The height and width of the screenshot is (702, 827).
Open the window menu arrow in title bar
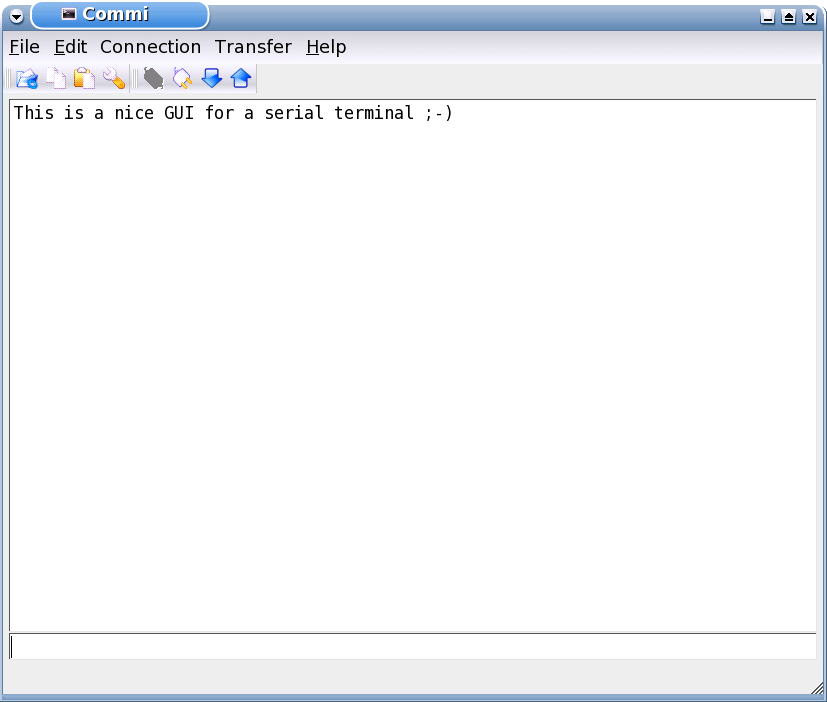(16, 17)
